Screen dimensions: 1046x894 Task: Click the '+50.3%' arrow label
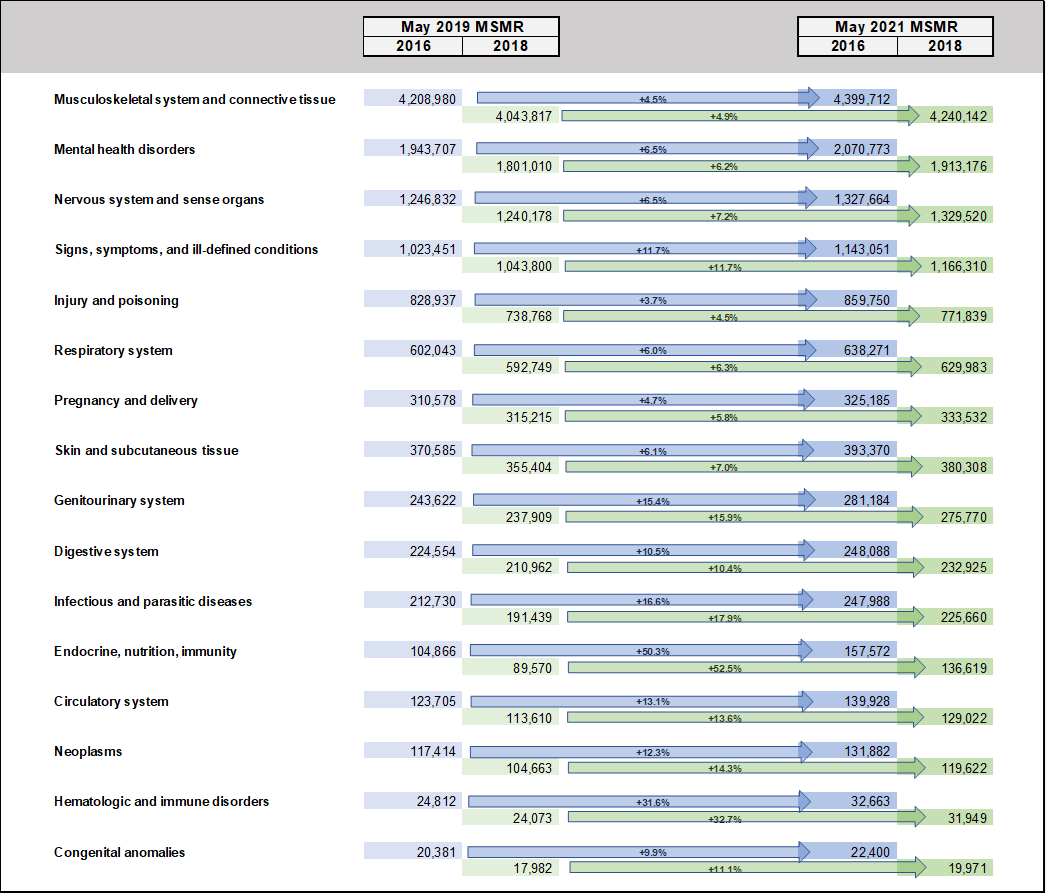pos(652,651)
